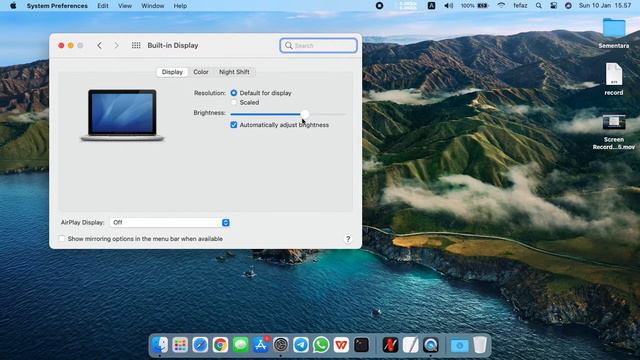Viewport: 640px width, 360px height.
Task: Select the Sementara folder on desktop
Action: click(x=614, y=33)
